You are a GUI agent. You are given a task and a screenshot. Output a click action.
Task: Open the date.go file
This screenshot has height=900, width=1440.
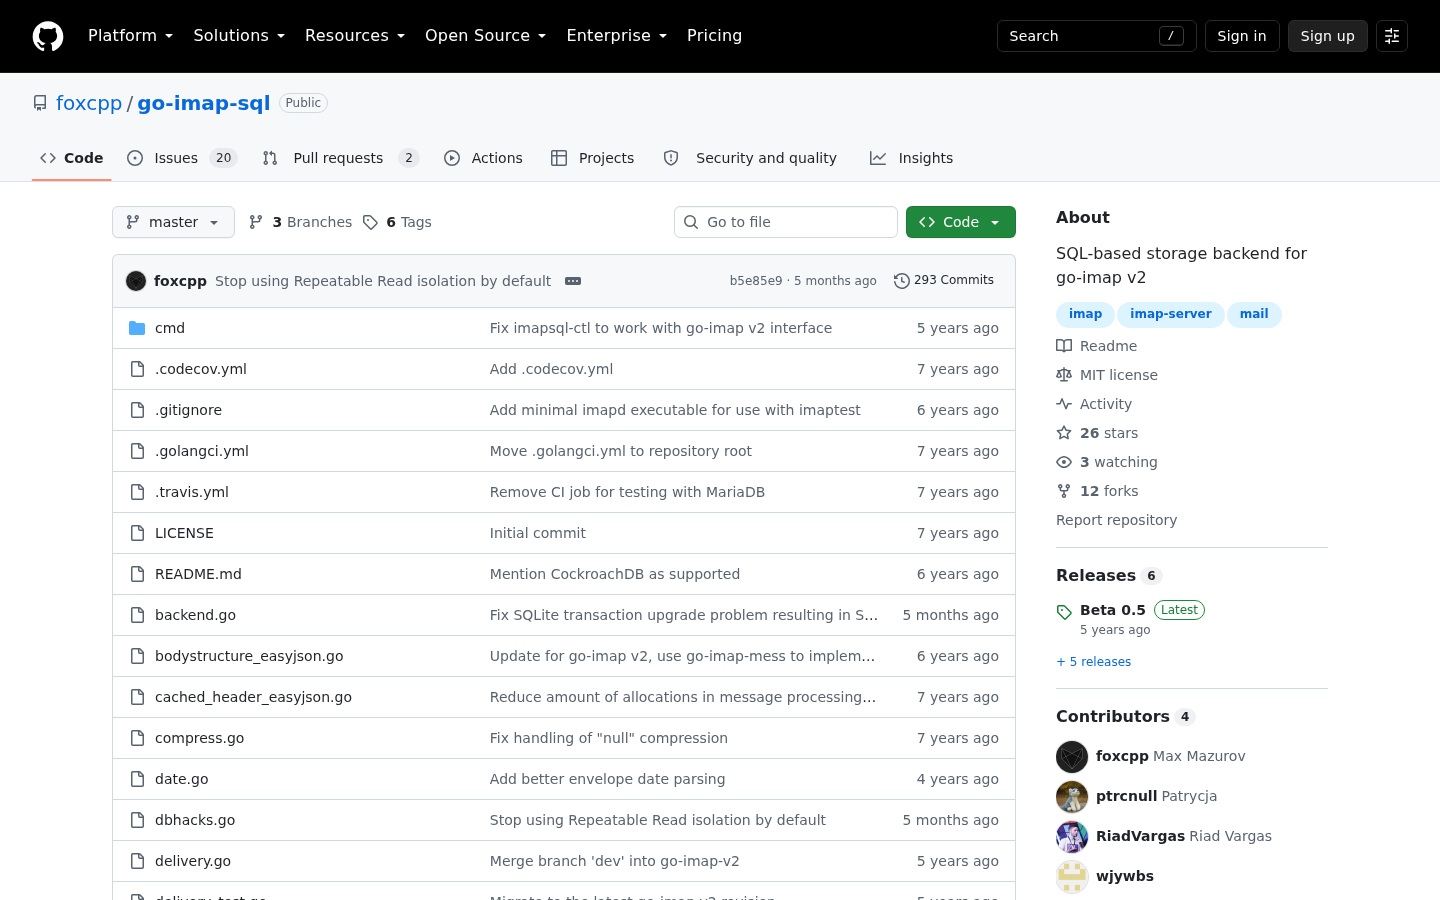point(182,779)
